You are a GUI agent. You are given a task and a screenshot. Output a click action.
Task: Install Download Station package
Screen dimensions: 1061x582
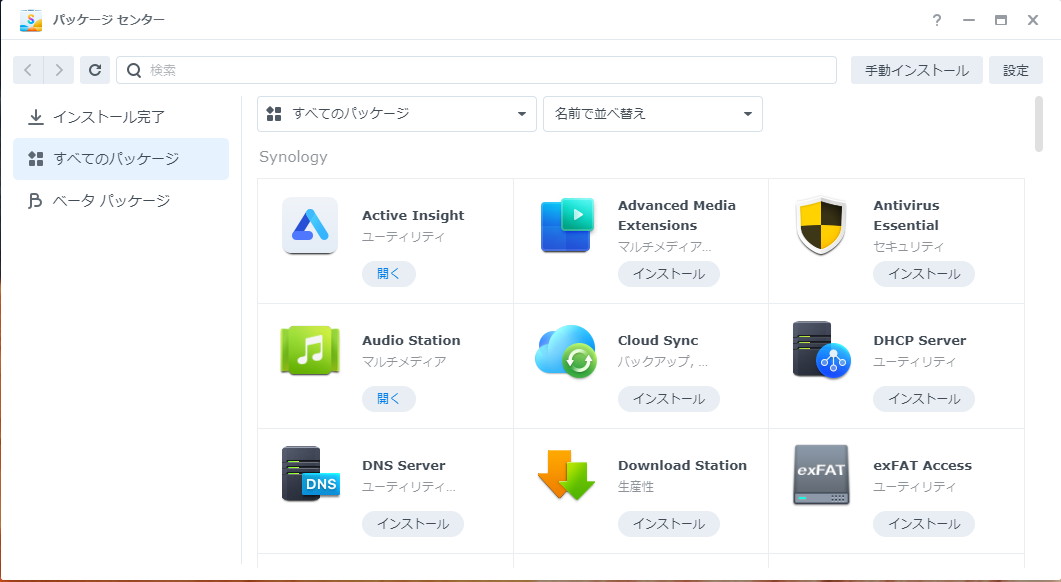click(x=669, y=524)
